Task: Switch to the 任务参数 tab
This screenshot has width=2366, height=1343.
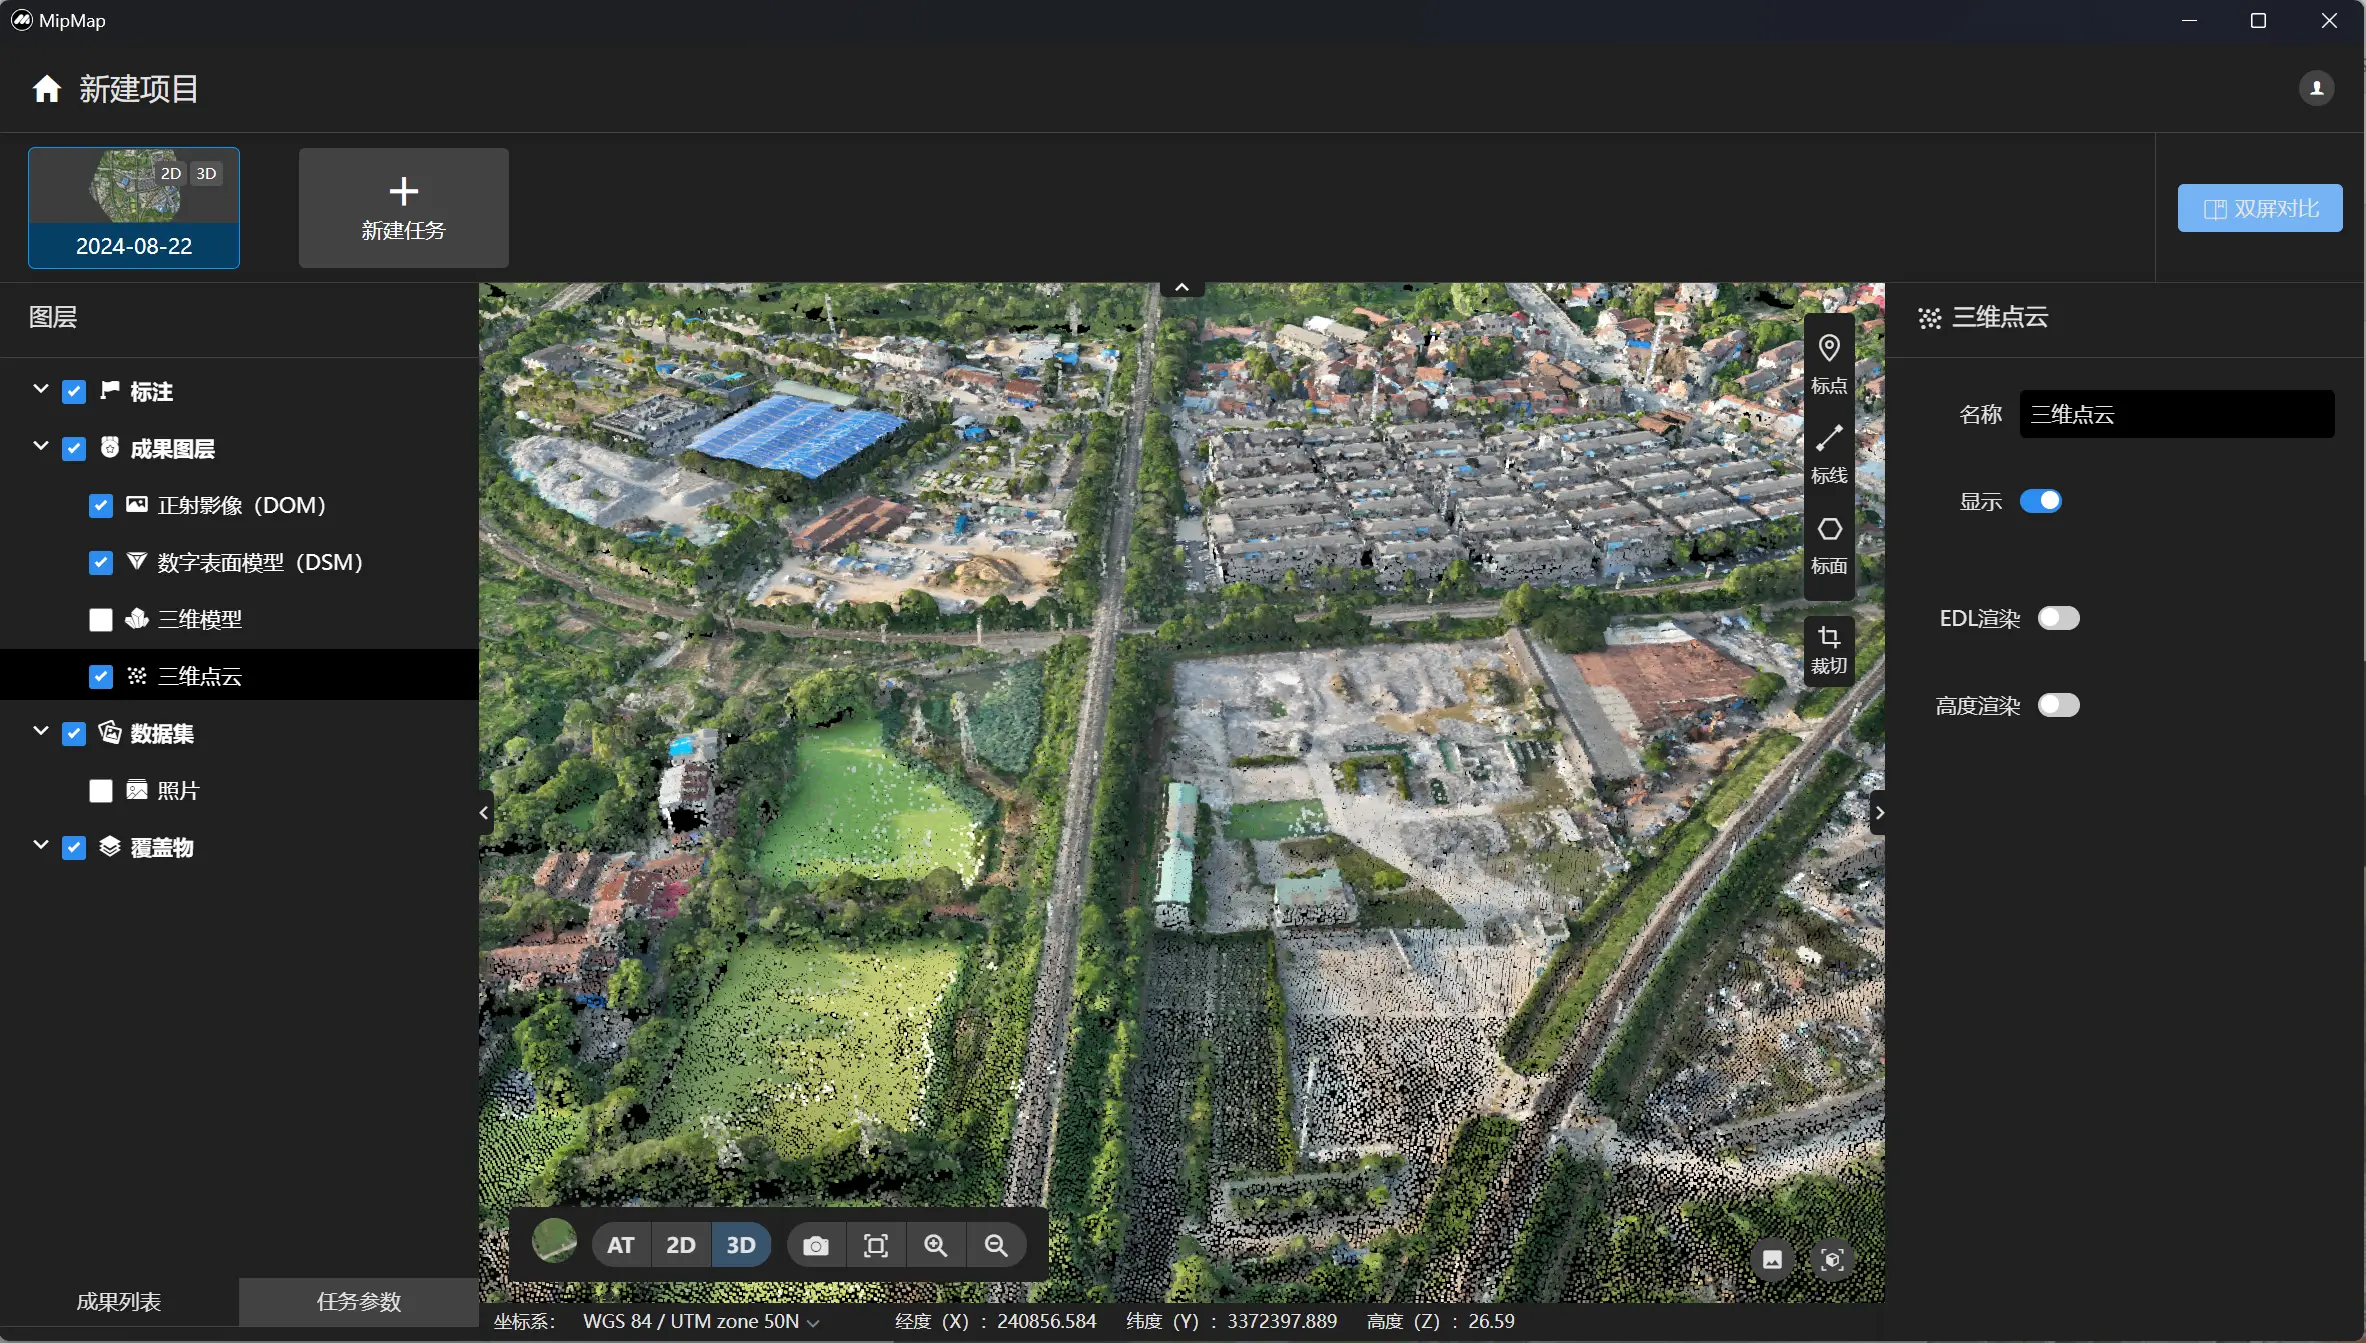Action: click(x=358, y=1301)
